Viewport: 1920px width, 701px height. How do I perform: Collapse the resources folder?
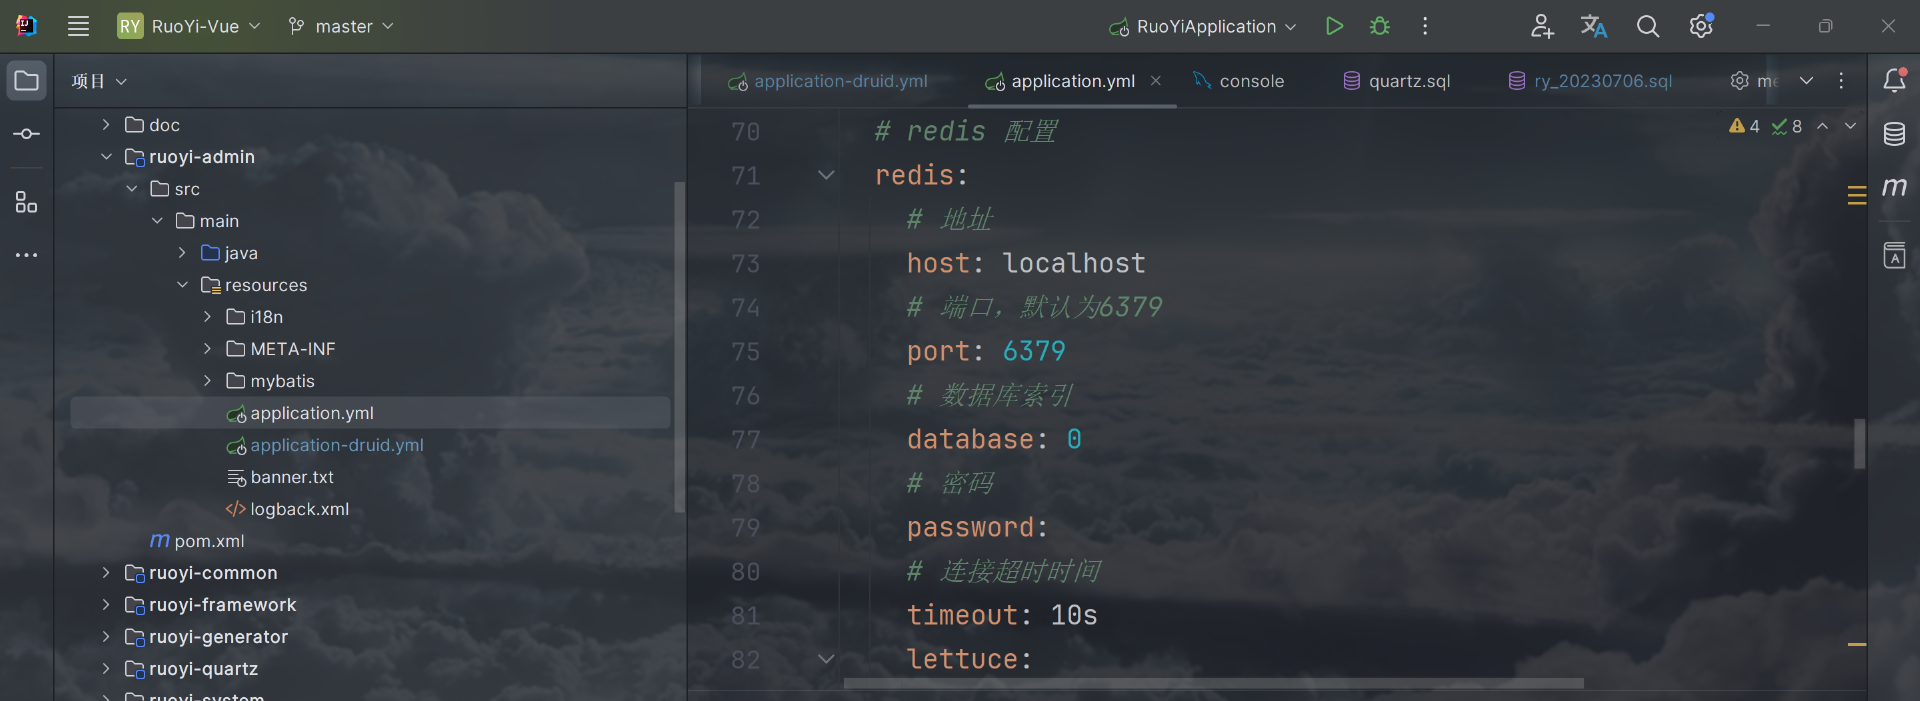tap(182, 285)
